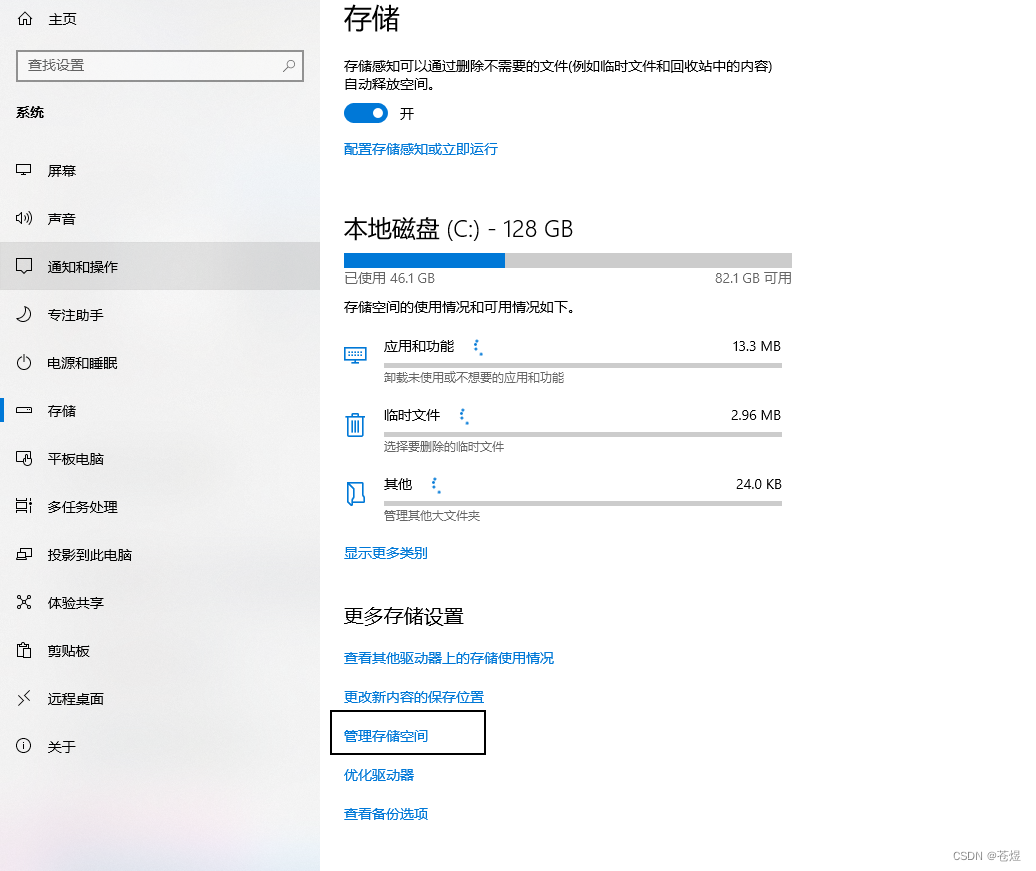The image size is (1036, 871).
Task: Click the 平板电脑 tablet icon
Action: coord(24,458)
